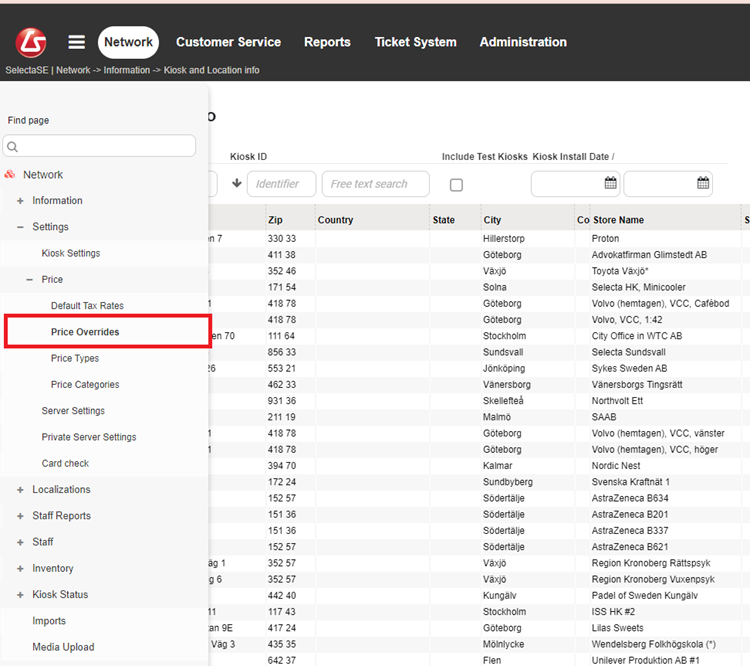Viewport: 750px width, 666px height.
Task: Open the Customer Service menu
Action: point(228,42)
